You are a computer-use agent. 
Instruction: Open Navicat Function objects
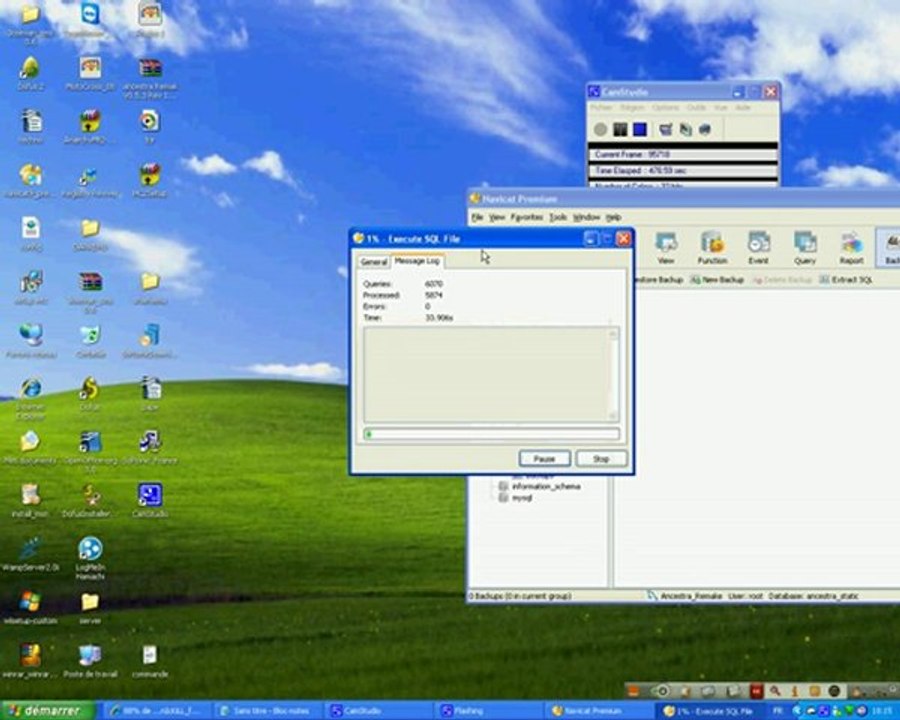[x=712, y=248]
